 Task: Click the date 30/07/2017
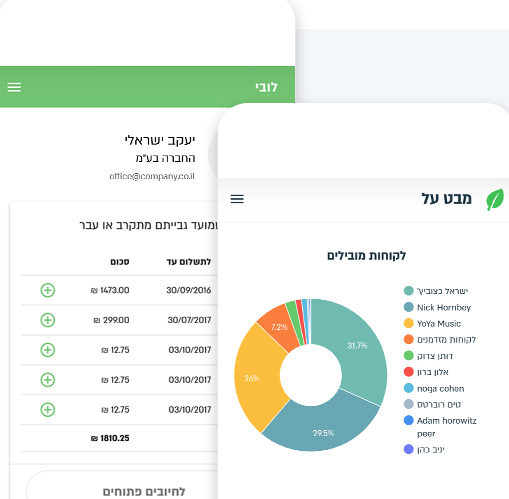[189, 320]
